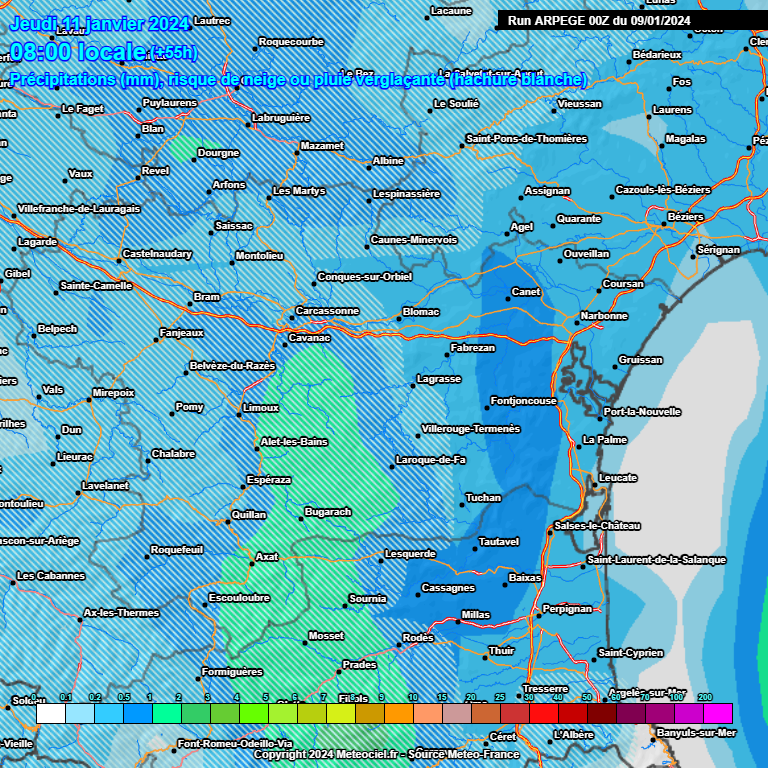
Task: Click the Port-la-Nouvelle town label
Action: tap(642, 412)
